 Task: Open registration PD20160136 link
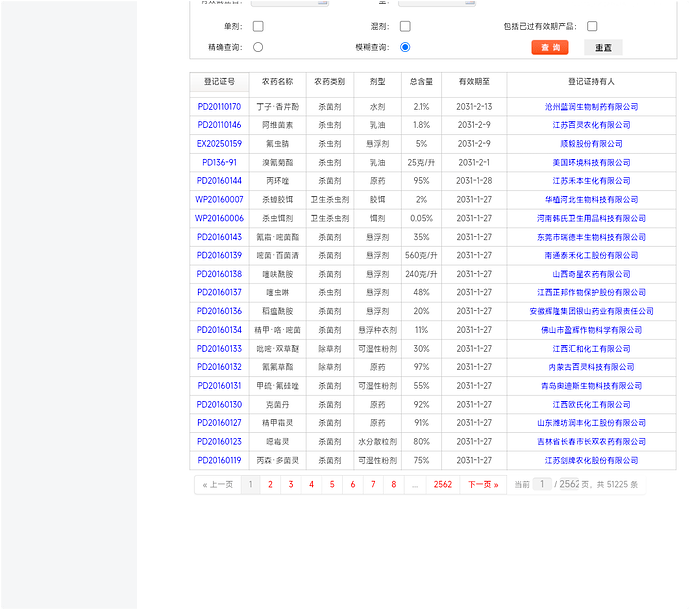(x=219, y=311)
